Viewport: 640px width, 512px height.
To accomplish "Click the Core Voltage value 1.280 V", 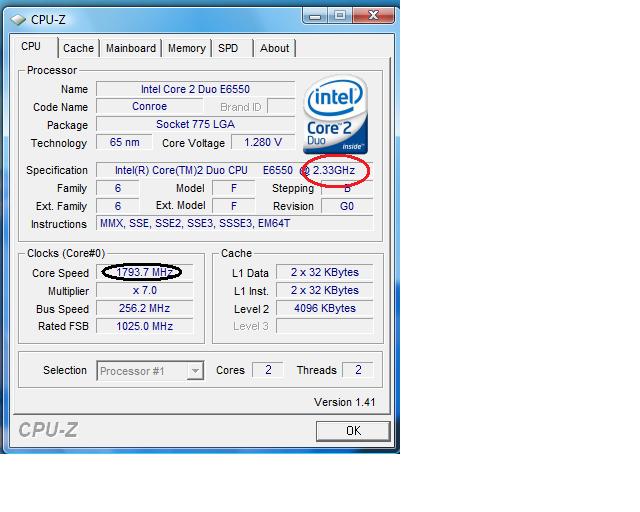I will [263, 142].
